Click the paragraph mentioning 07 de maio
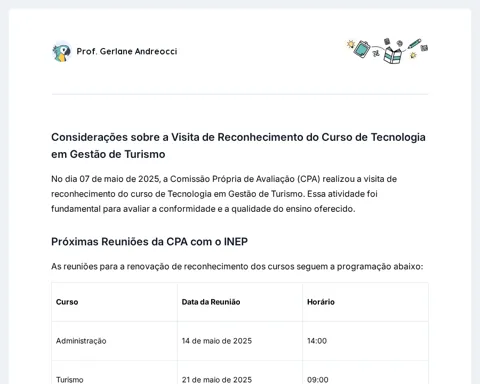 tap(224, 194)
